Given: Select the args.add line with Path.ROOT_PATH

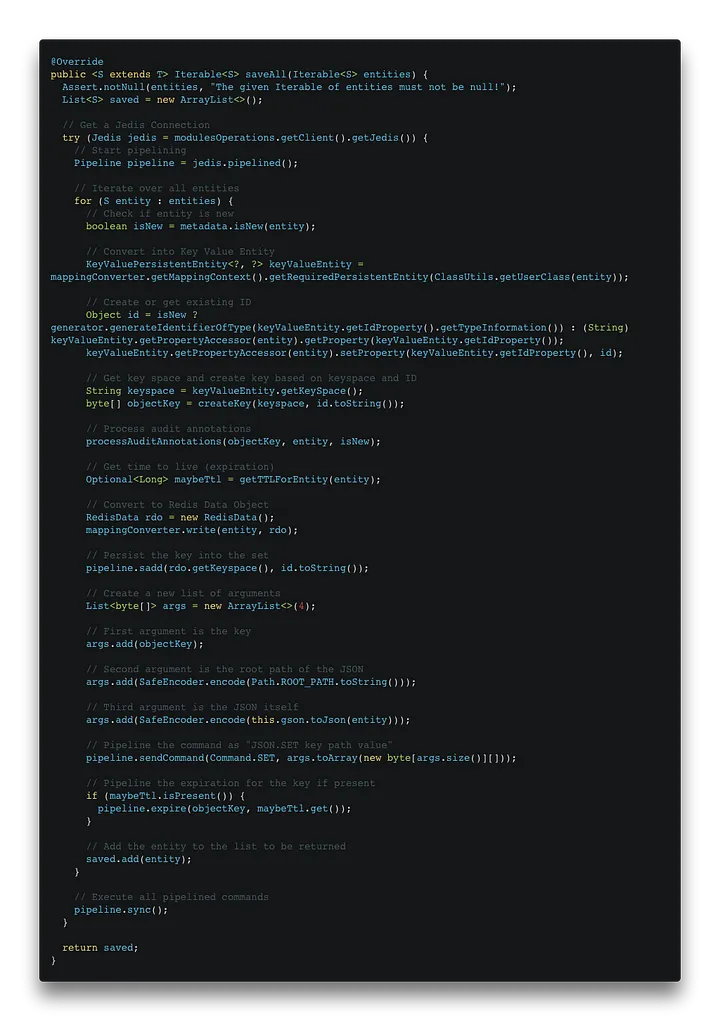Looking at the screenshot, I should point(251,682).
